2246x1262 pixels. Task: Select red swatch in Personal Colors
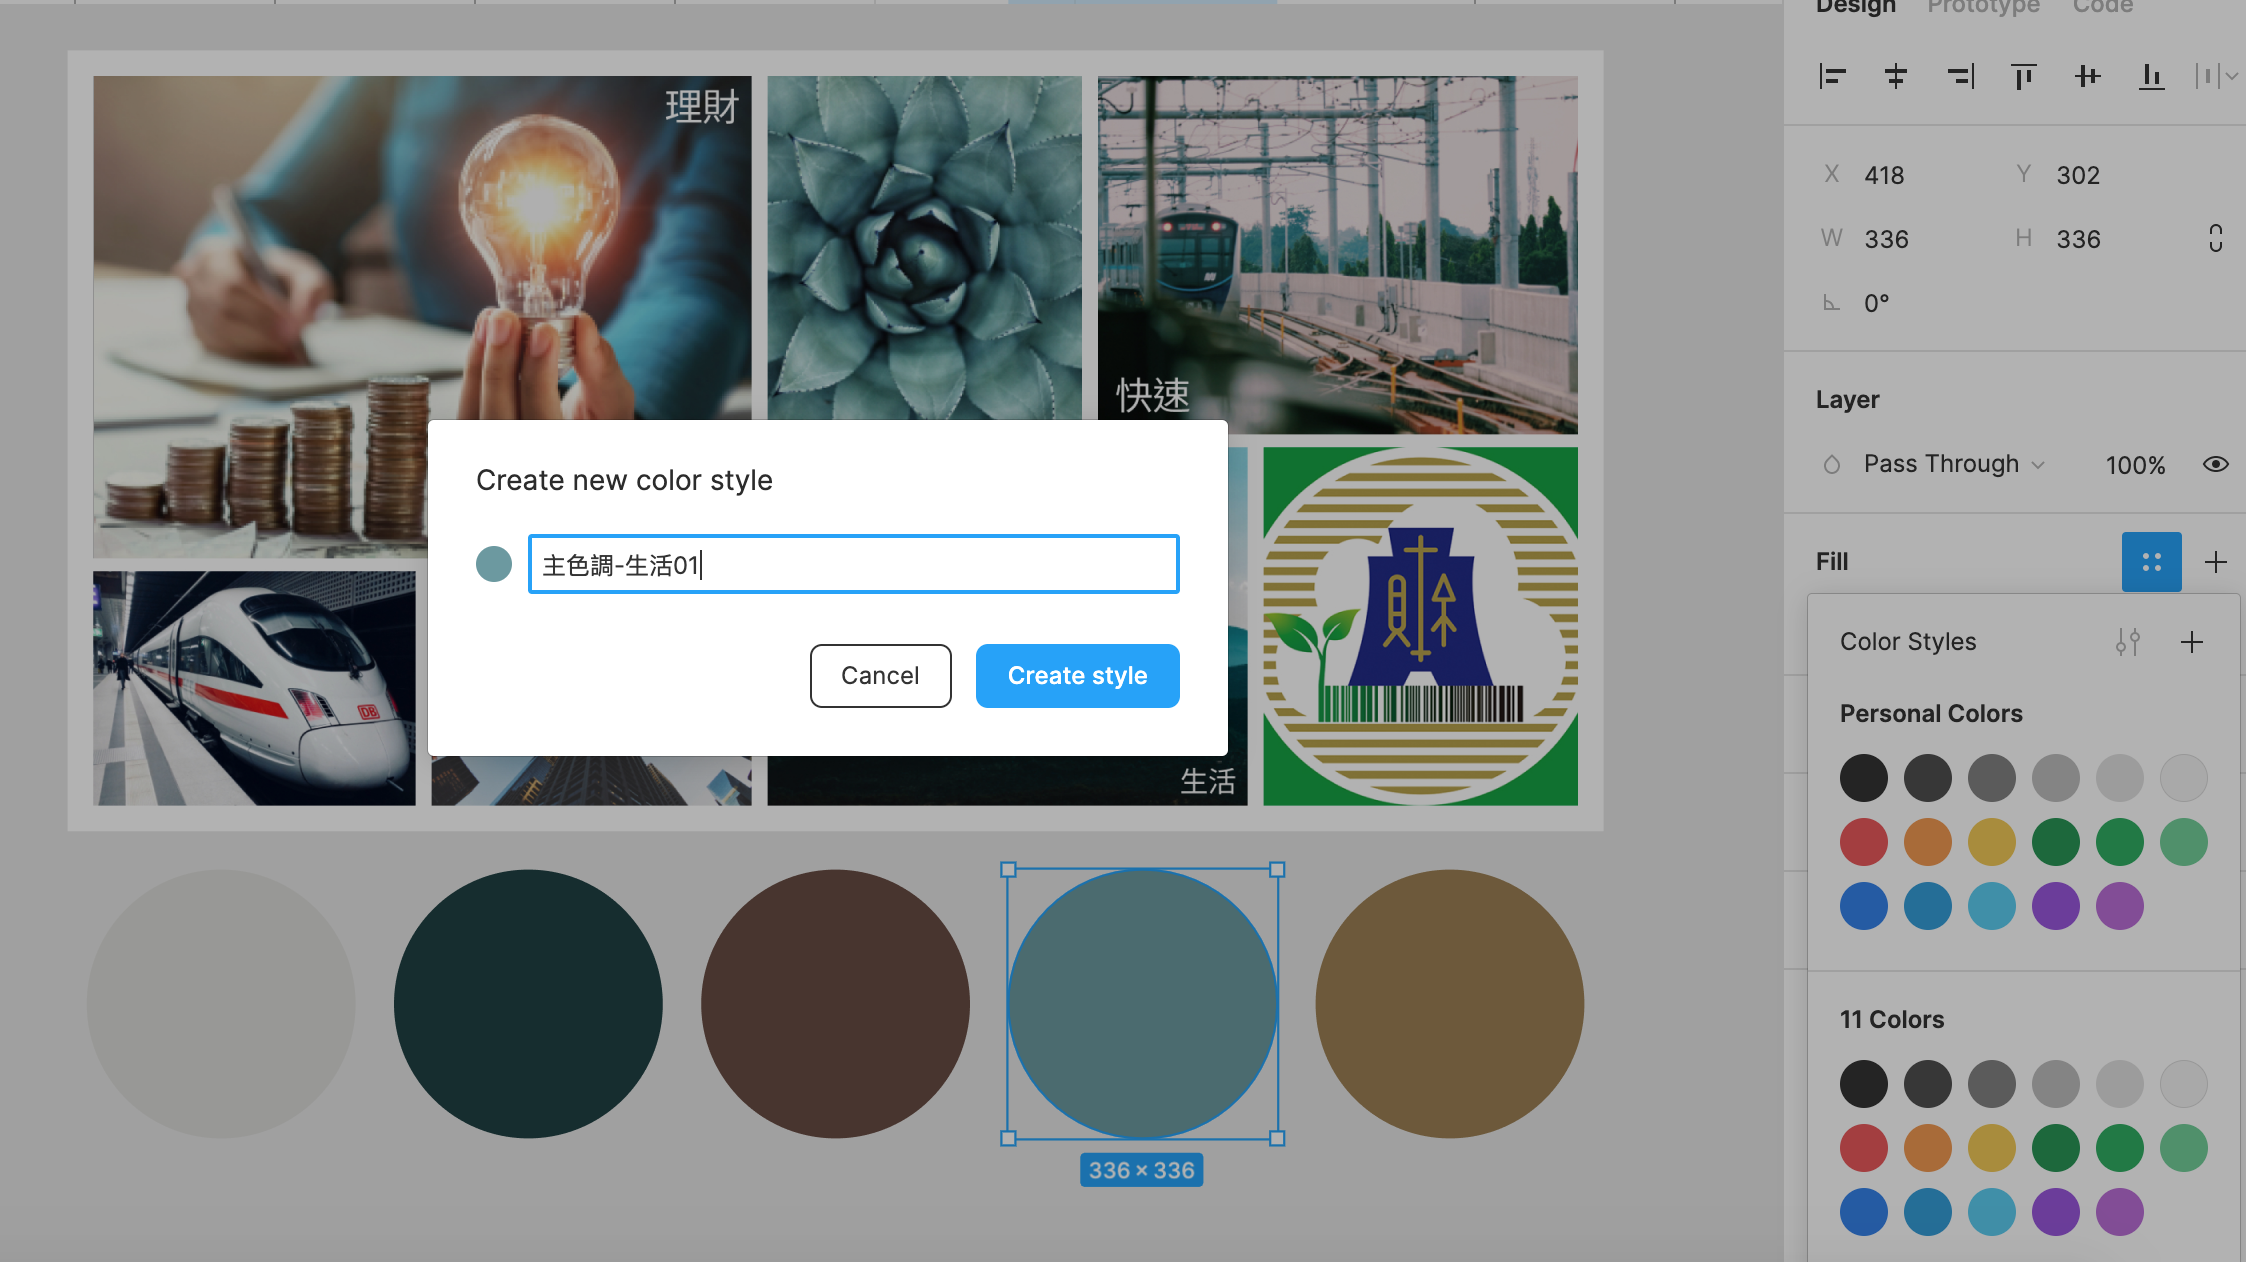click(x=1863, y=842)
